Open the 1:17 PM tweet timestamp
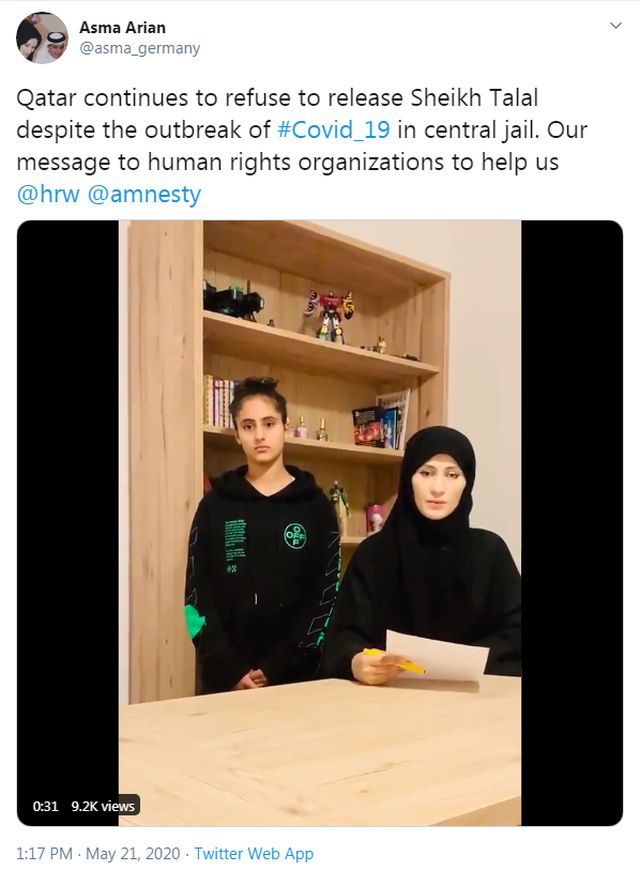This screenshot has width=640, height=871. point(44,853)
